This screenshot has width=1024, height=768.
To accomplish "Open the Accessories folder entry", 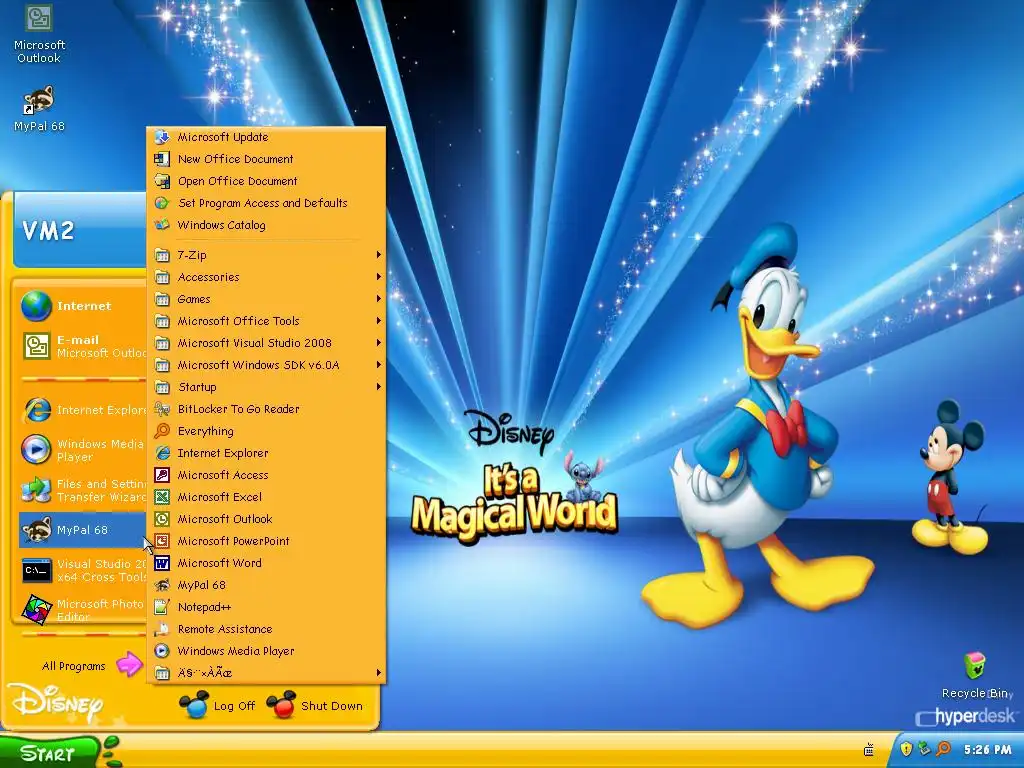I will click(266, 277).
